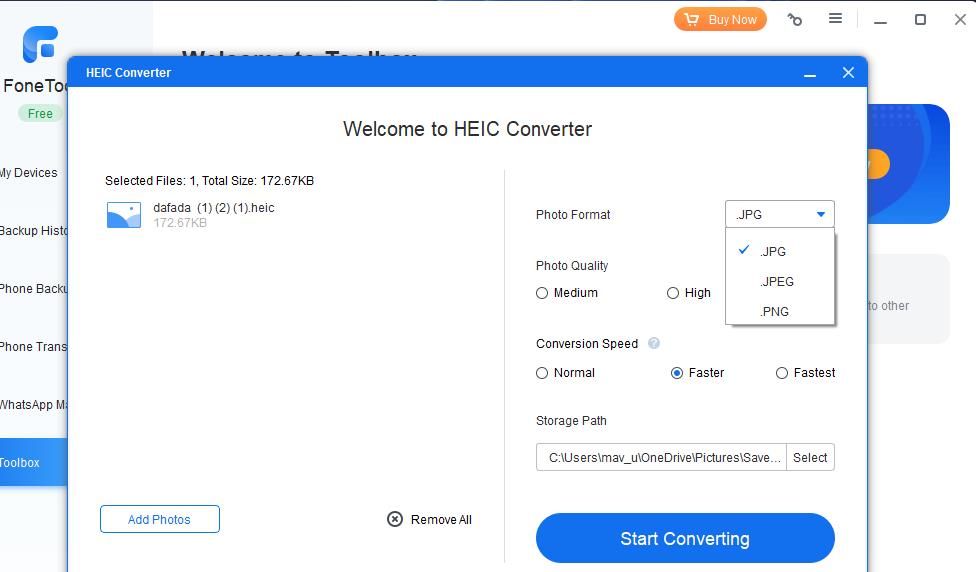Click Start Converting button
976x572 pixels.
tap(685, 538)
